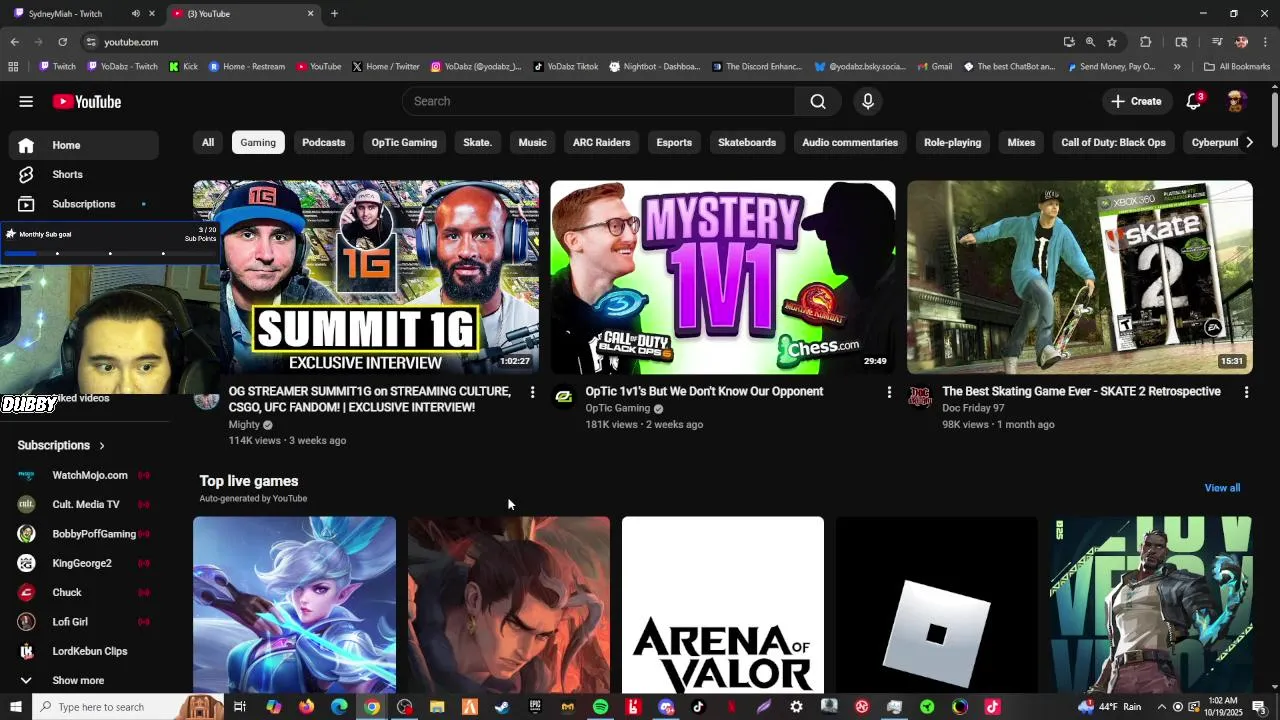The width and height of the screenshot is (1280, 720).
Task: Launch Steam from the taskbar
Action: click(502, 707)
